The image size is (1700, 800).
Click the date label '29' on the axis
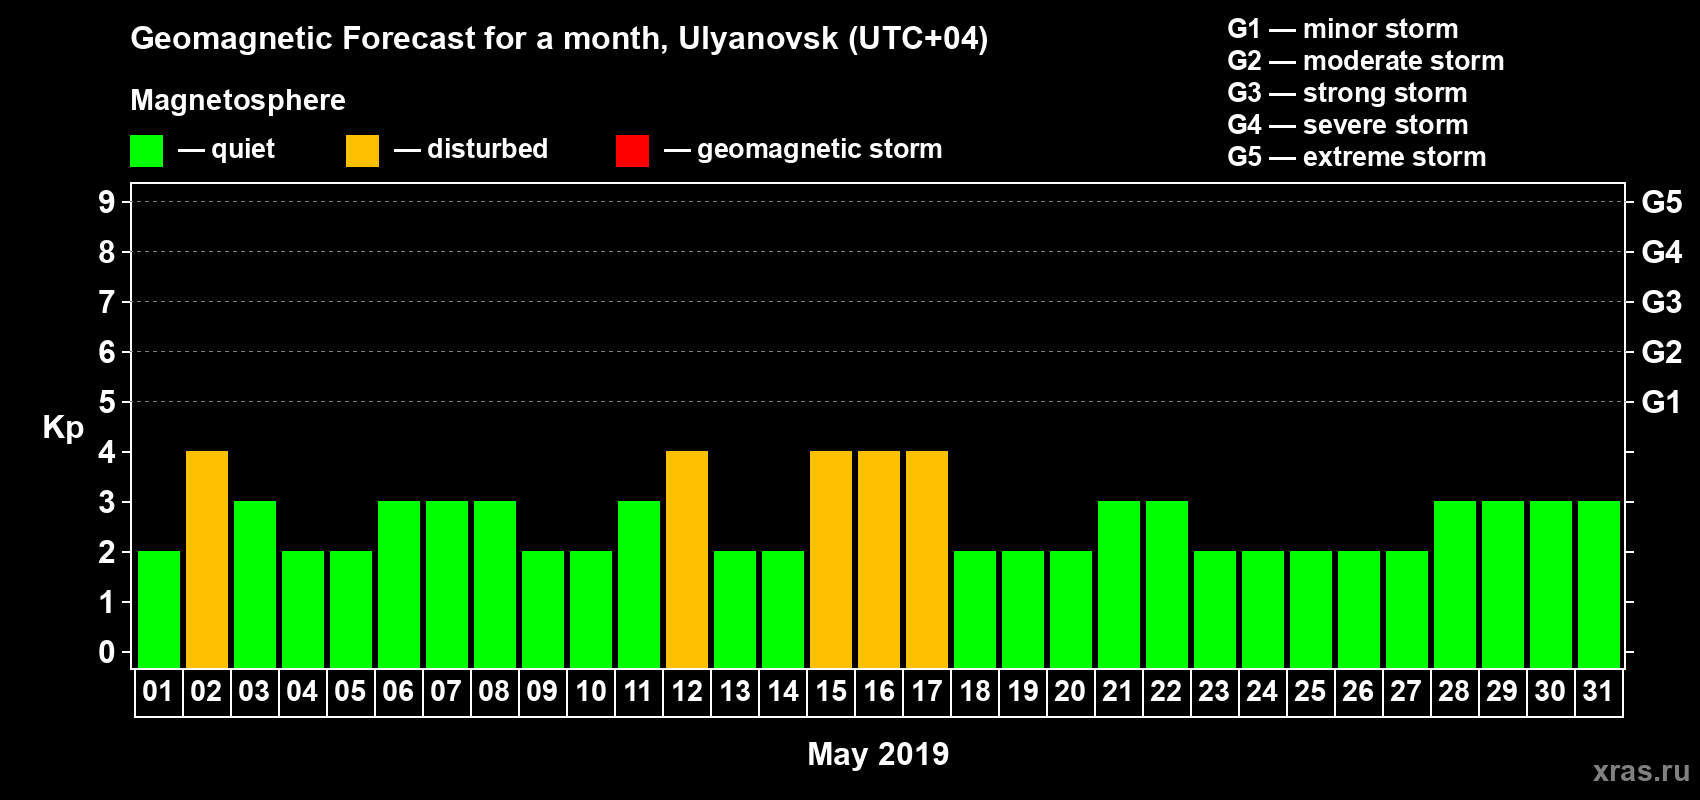(x=1502, y=692)
